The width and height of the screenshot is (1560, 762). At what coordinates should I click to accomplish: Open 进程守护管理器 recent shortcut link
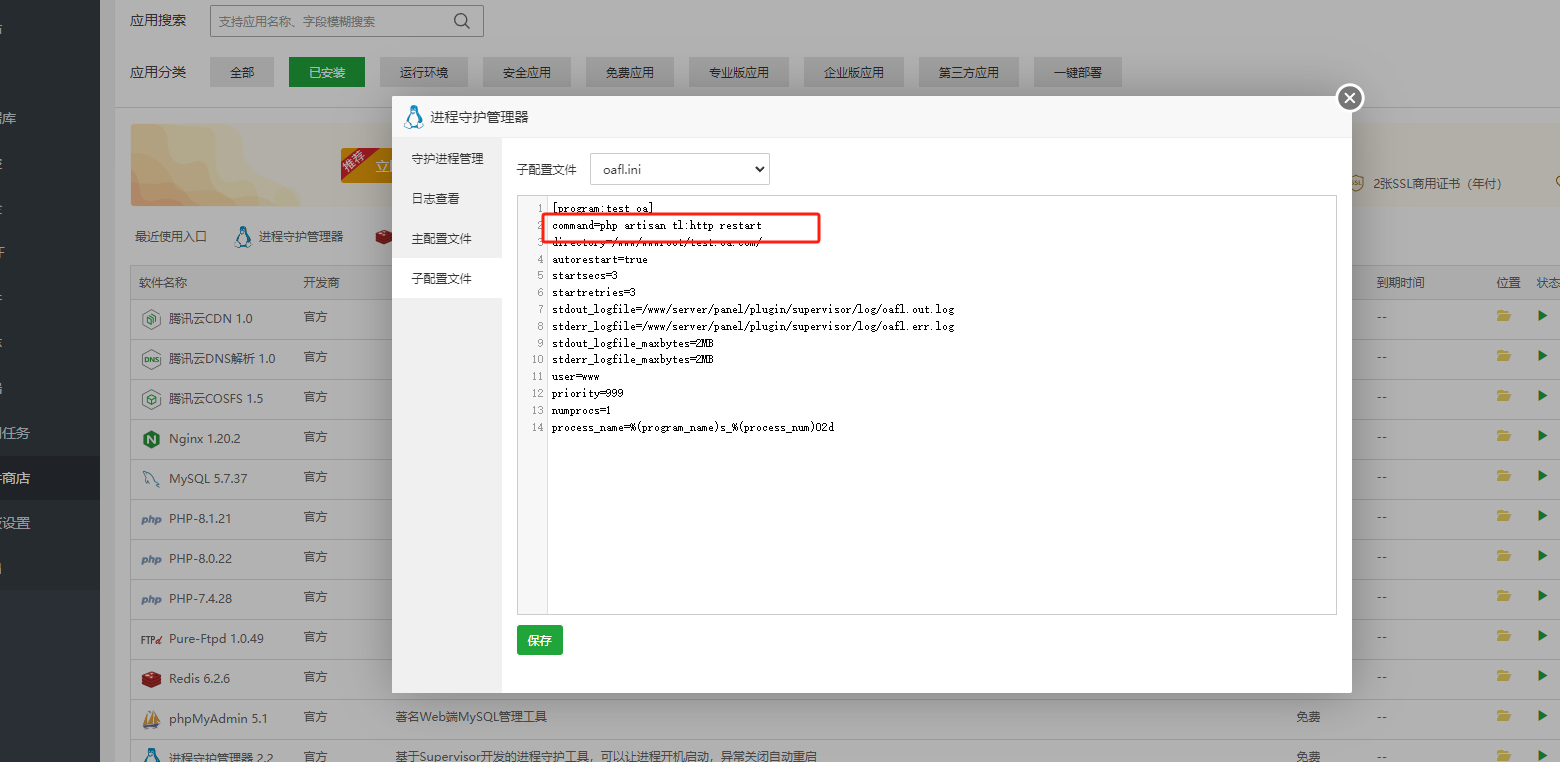tap(300, 237)
